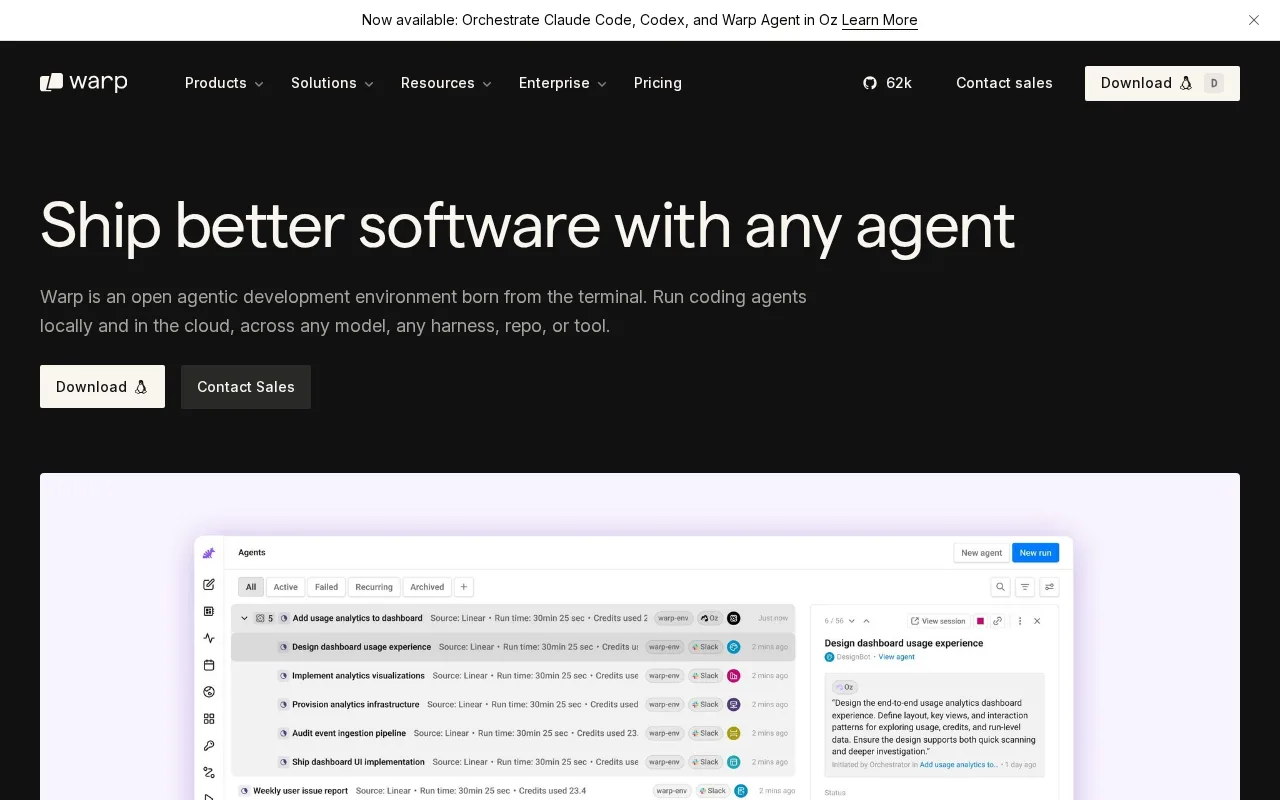1280x800 pixels.
Task: Click the Warp icon atop the app sidebar
Action: click(x=209, y=553)
